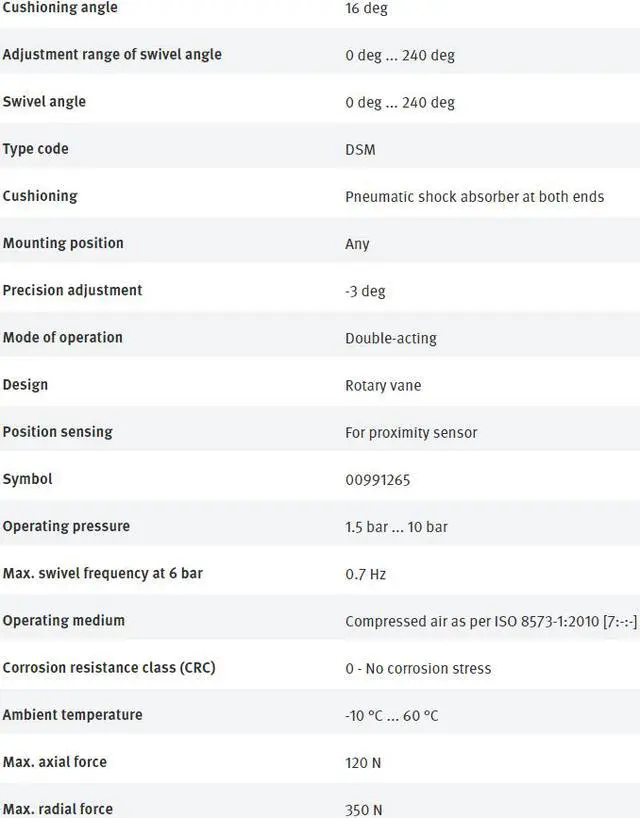Select the -3 deg precision adjustment value
This screenshot has width=640, height=818.
tap(365, 291)
